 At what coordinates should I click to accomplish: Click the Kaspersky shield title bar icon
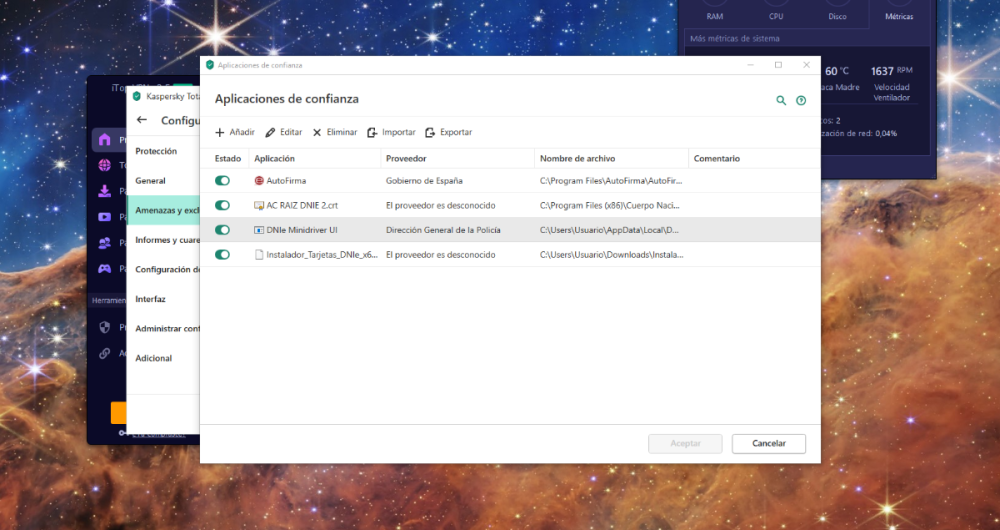(136, 96)
